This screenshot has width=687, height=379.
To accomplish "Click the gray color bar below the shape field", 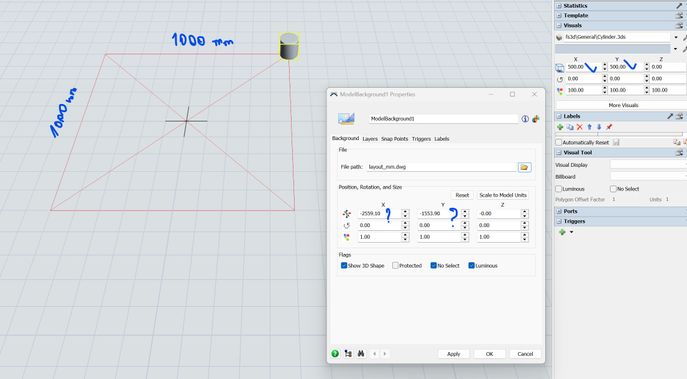I will coord(613,49).
